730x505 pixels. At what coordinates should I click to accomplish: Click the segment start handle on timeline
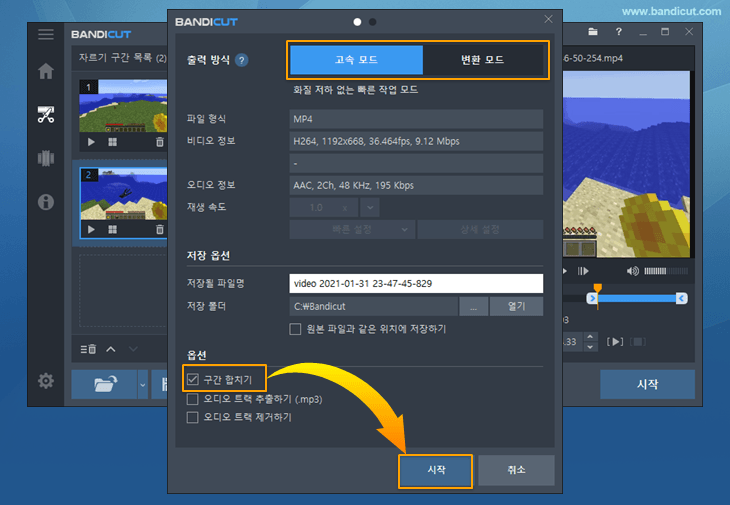(x=592, y=298)
